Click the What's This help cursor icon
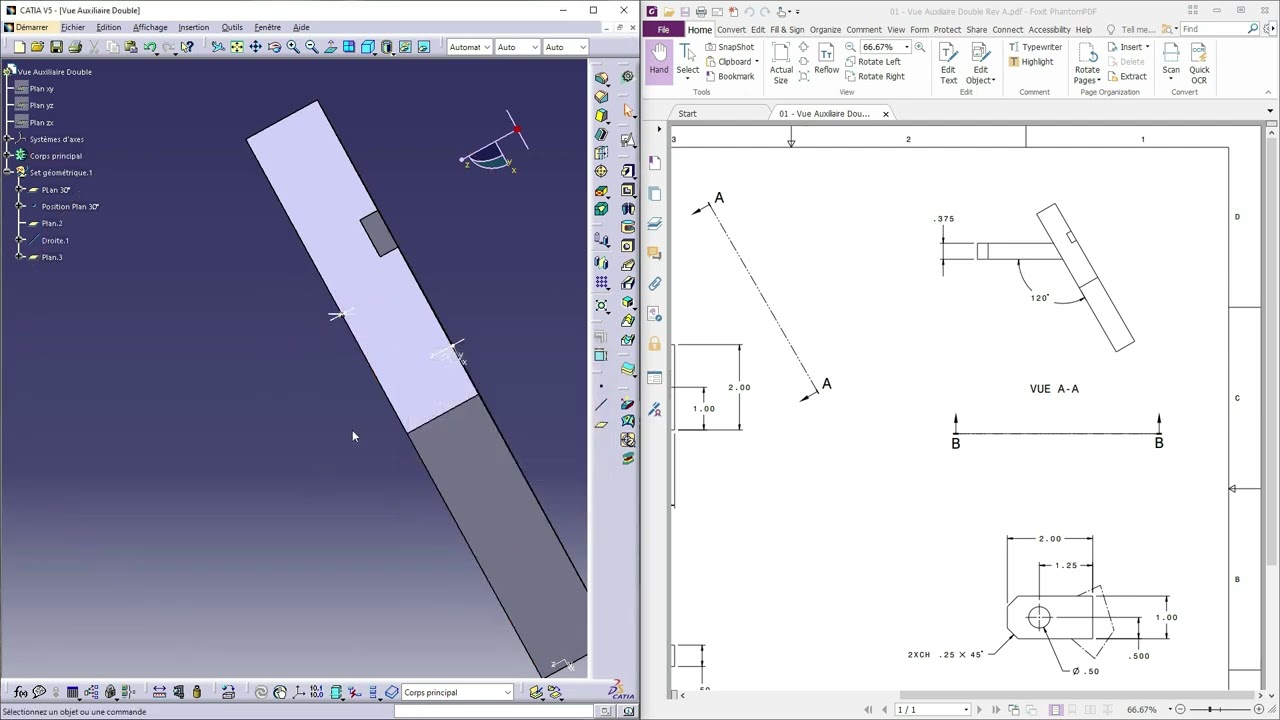This screenshot has height=720, width=1280. tap(187, 47)
